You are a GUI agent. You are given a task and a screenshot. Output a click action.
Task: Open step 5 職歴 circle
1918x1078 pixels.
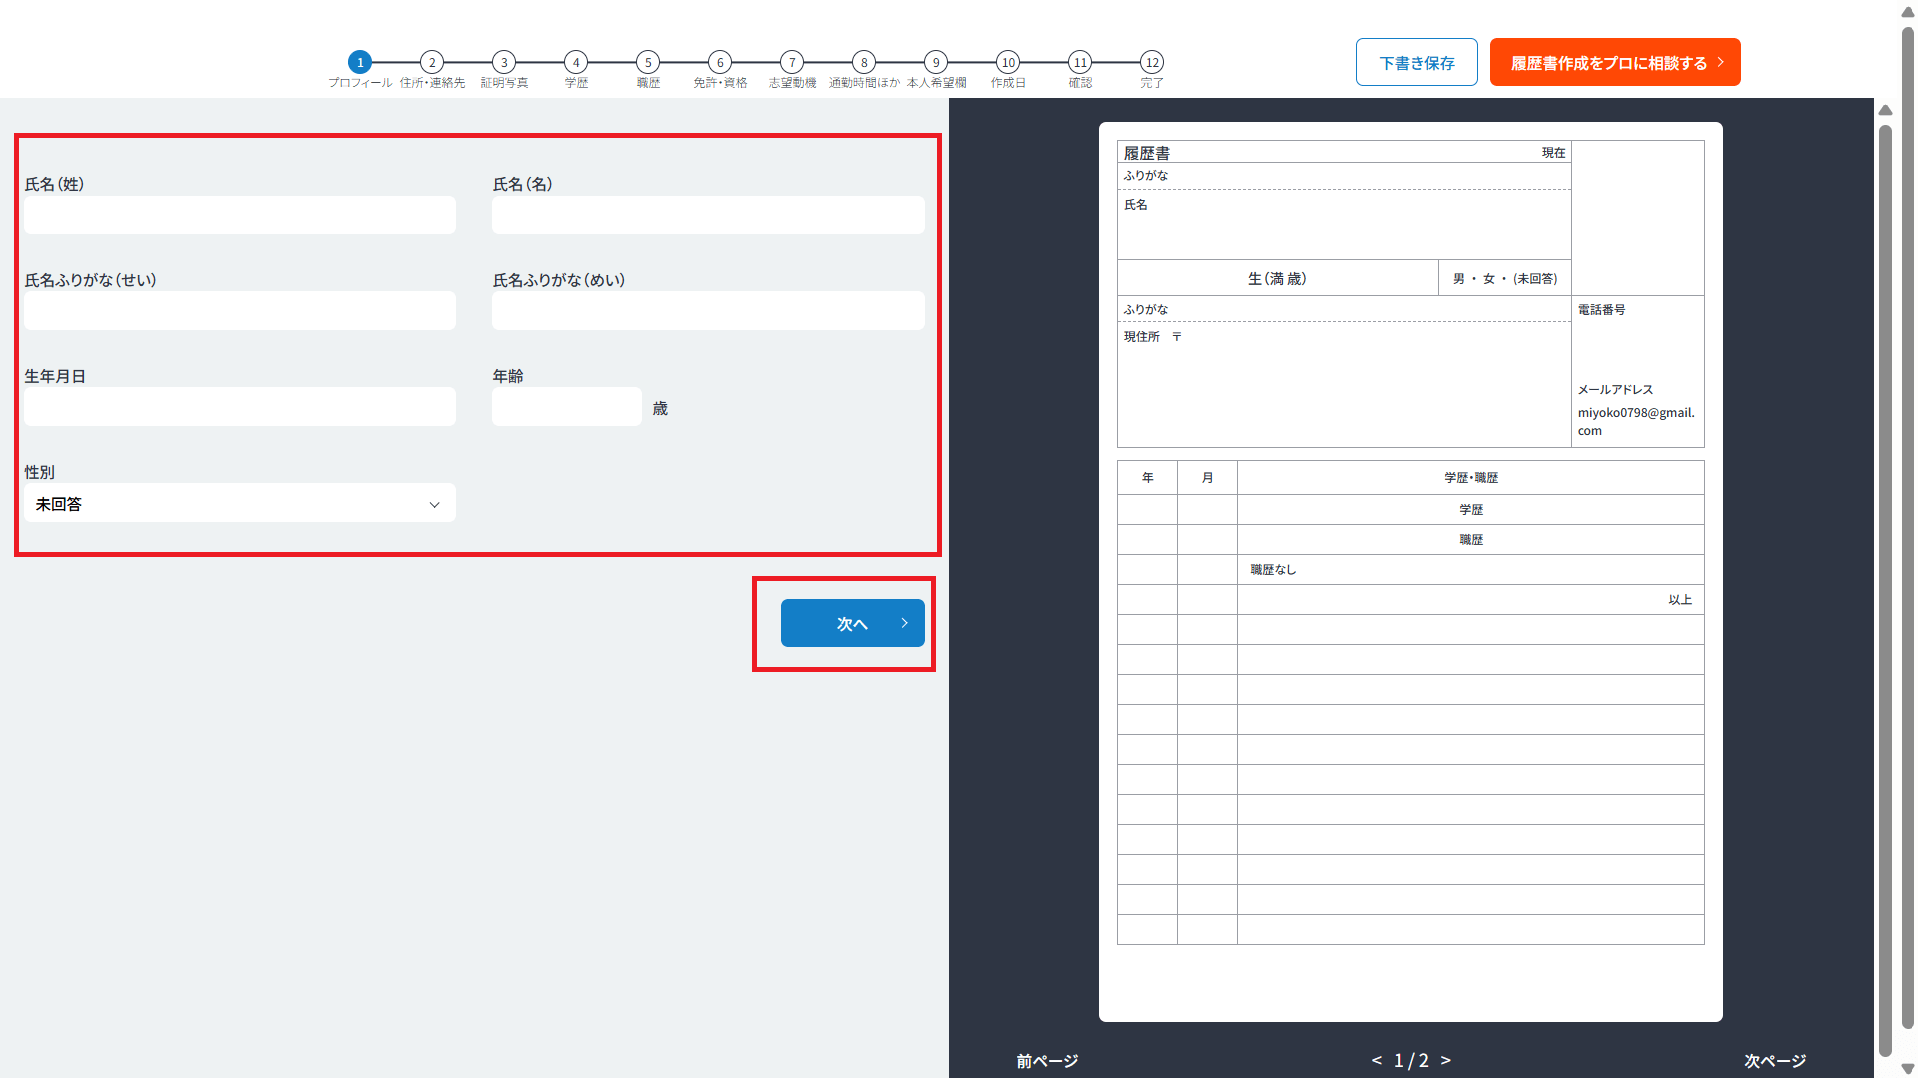coord(648,62)
